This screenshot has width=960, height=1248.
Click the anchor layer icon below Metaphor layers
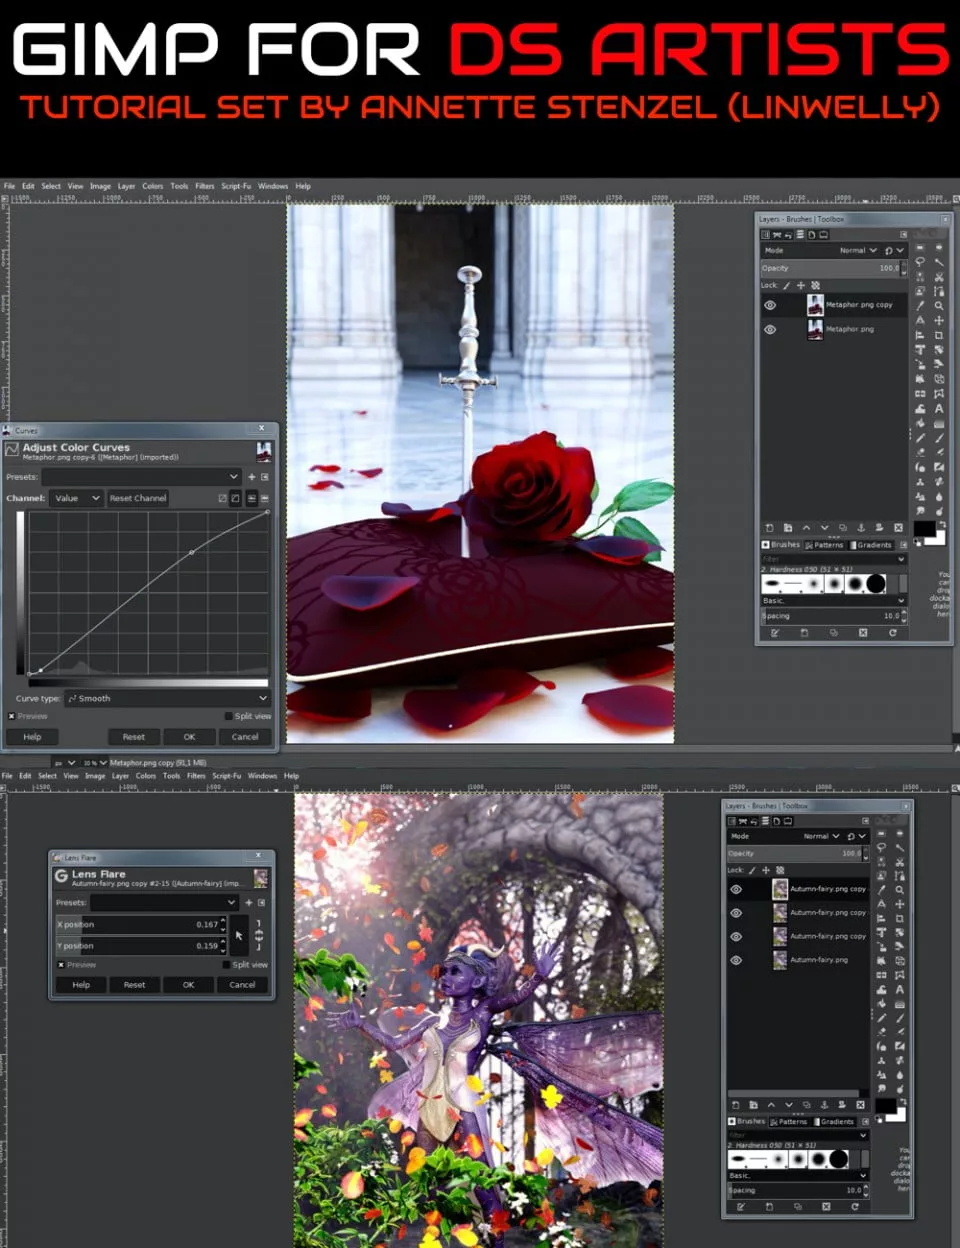861,527
